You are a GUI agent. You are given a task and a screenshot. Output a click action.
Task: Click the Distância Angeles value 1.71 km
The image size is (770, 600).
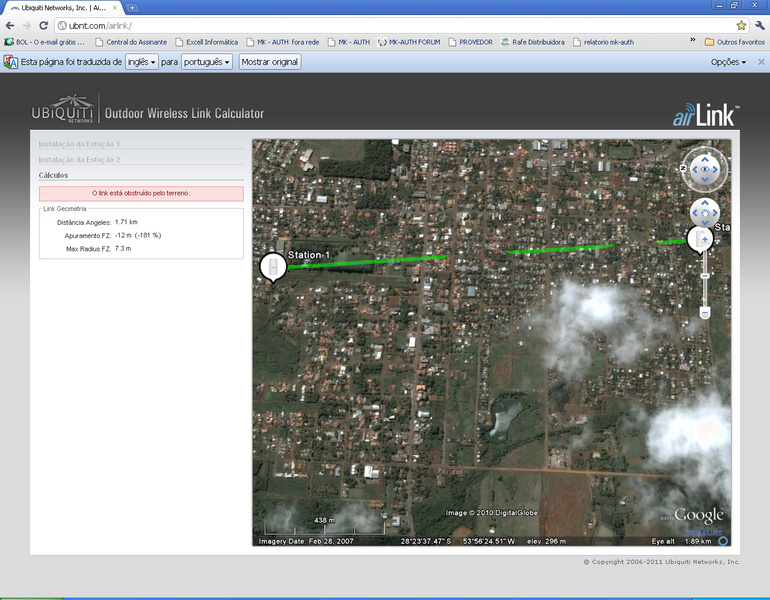tap(126, 222)
